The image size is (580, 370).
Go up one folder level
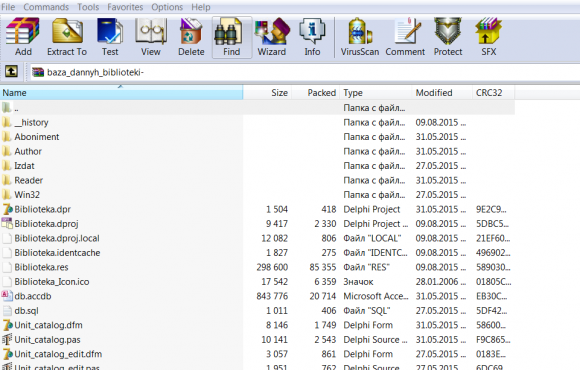tap(11, 71)
